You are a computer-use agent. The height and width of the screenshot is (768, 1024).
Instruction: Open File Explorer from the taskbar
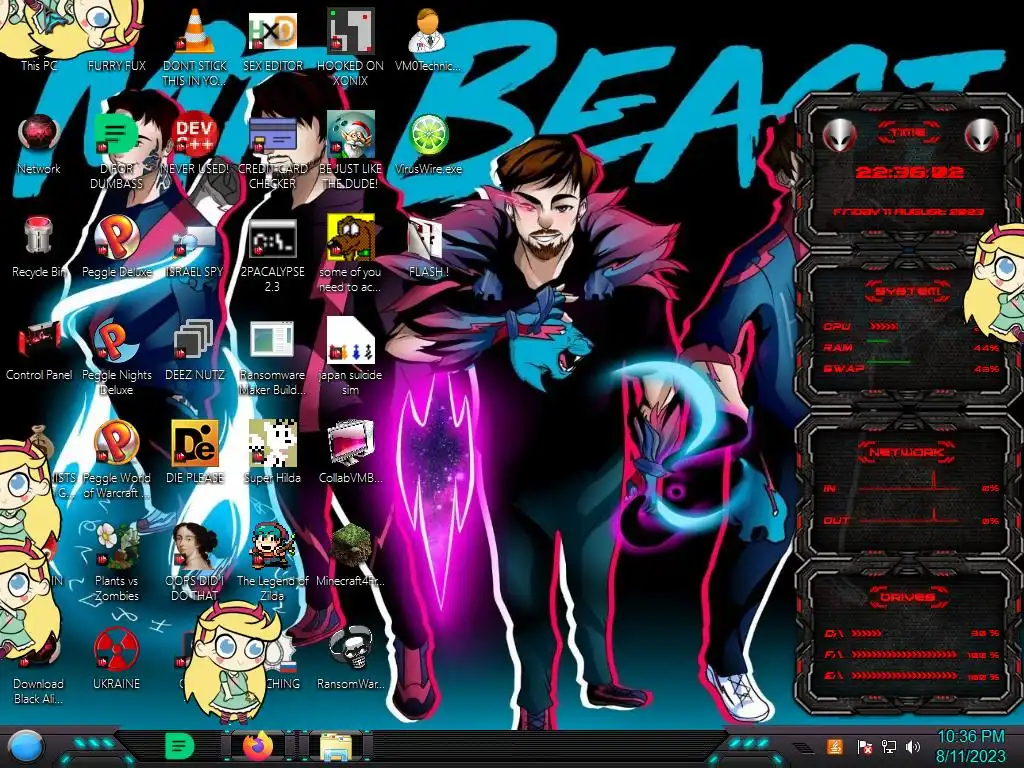coord(336,748)
